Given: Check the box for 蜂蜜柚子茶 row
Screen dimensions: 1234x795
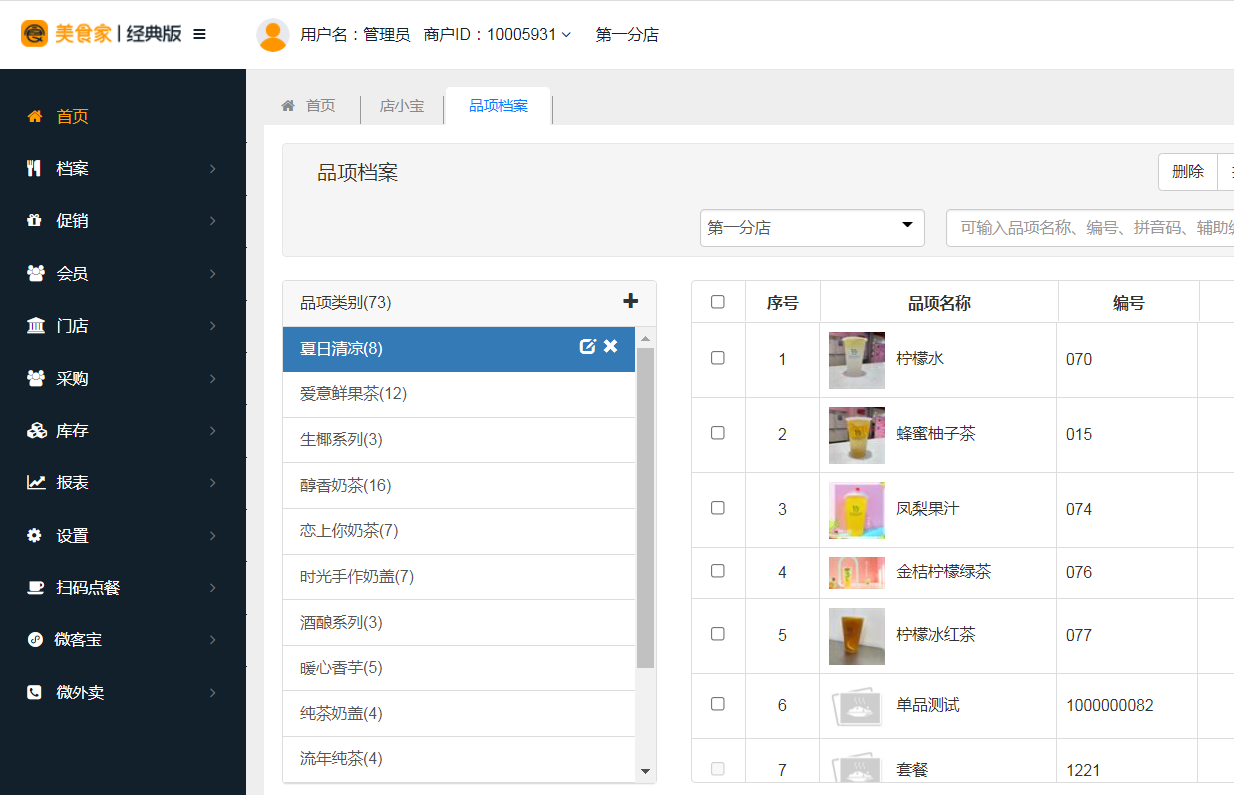Looking at the screenshot, I should coord(717,433).
